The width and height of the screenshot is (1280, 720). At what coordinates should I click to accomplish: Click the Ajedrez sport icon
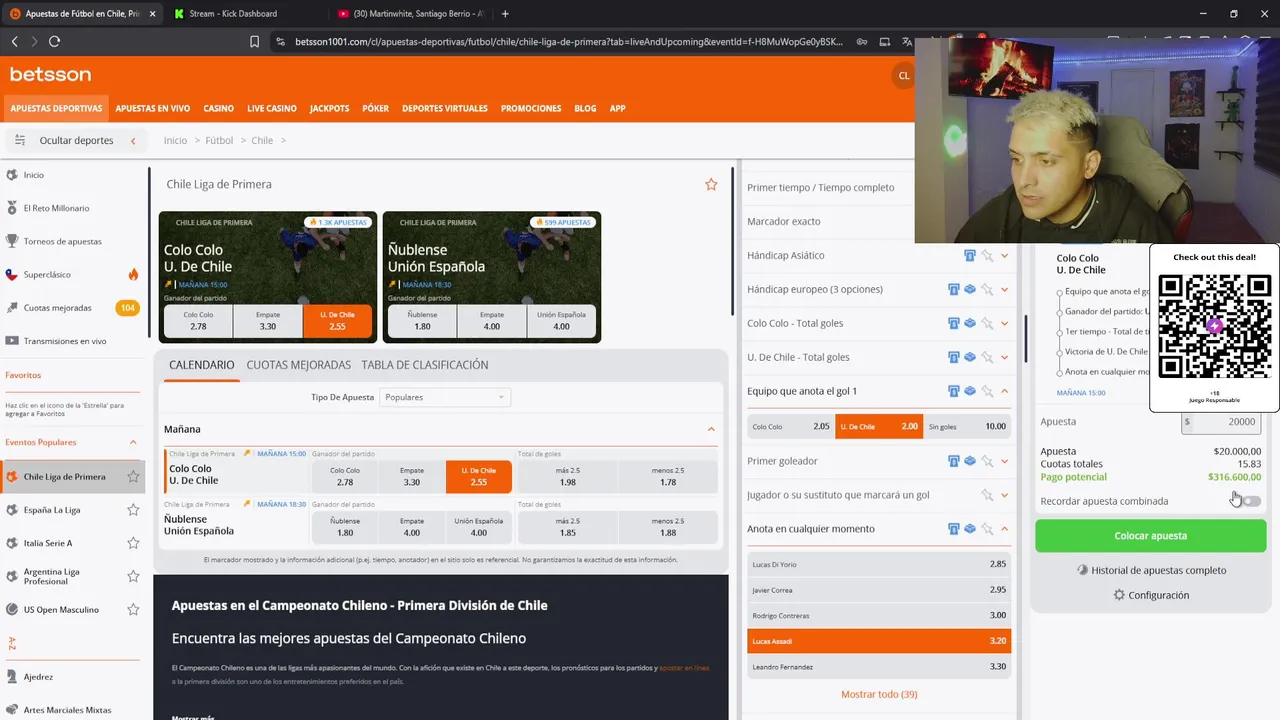12,677
